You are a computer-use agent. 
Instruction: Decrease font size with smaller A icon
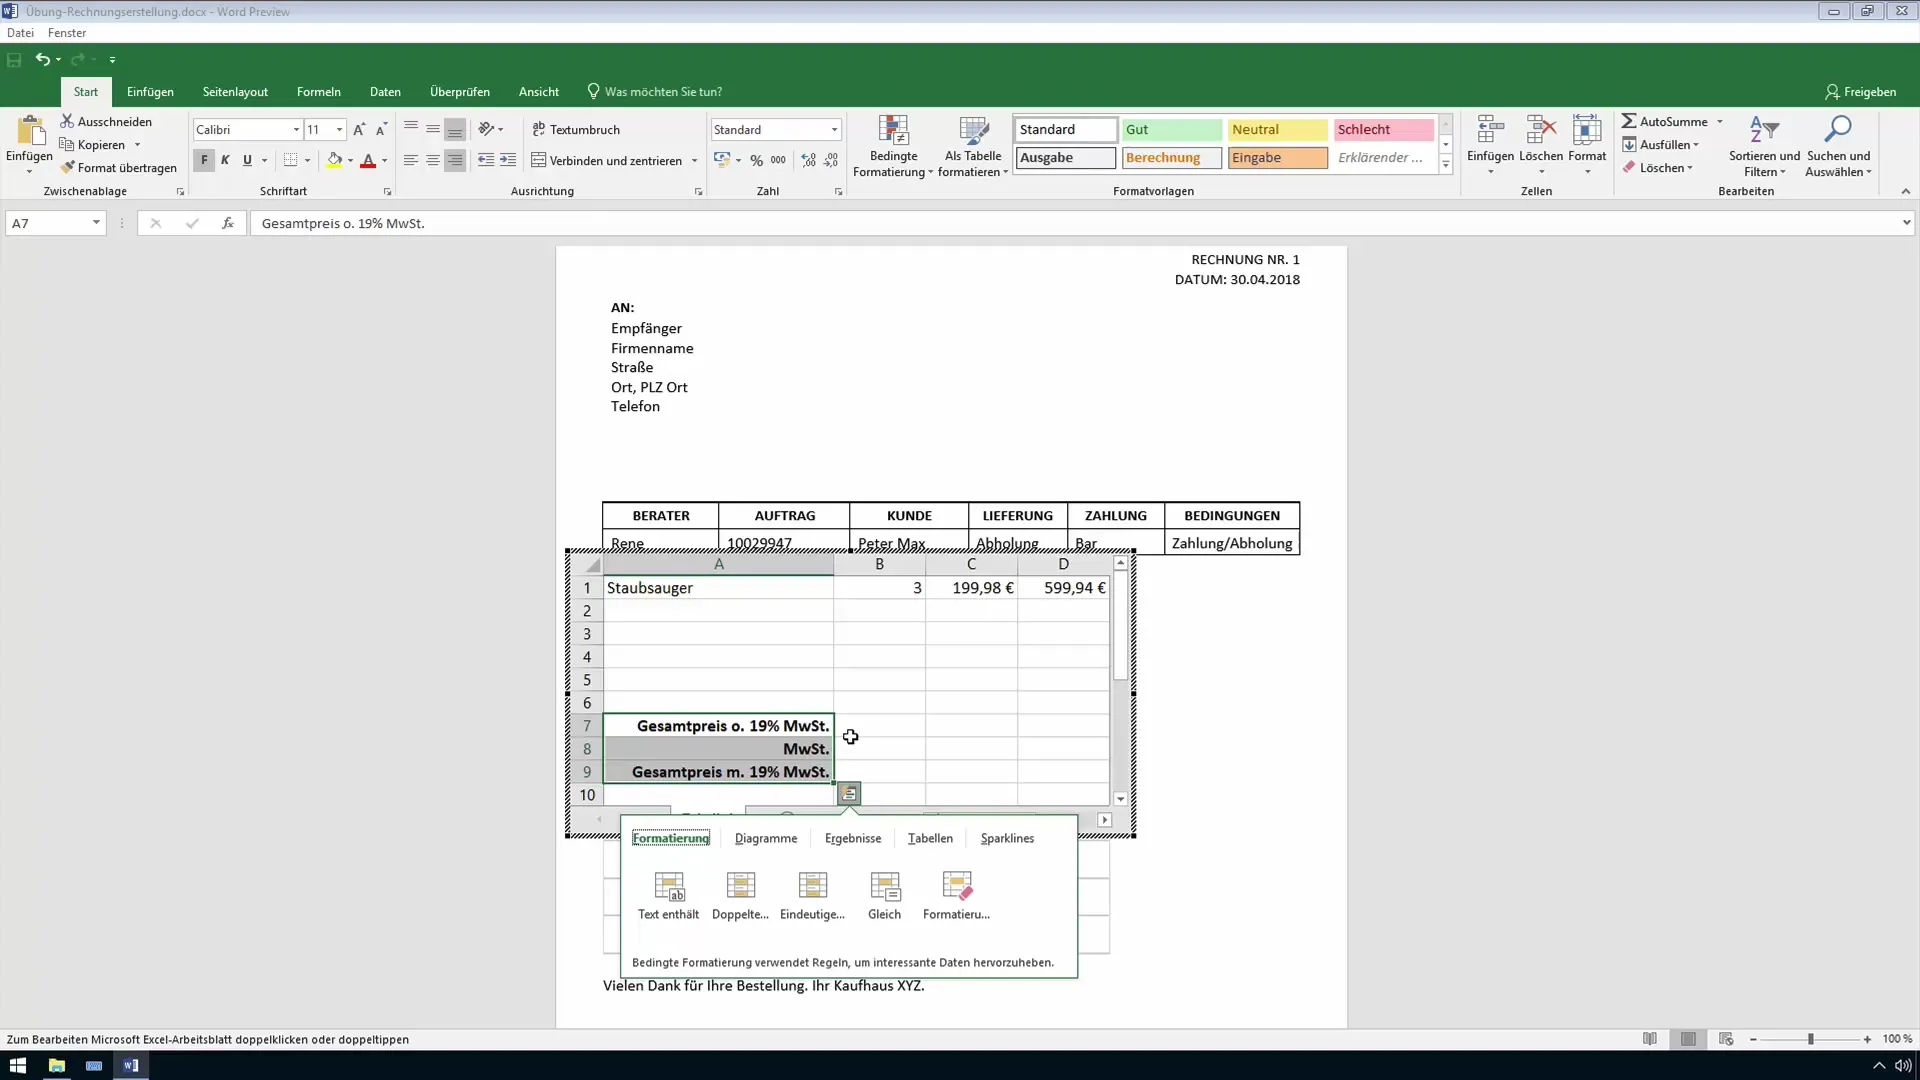(x=381, y=130)
